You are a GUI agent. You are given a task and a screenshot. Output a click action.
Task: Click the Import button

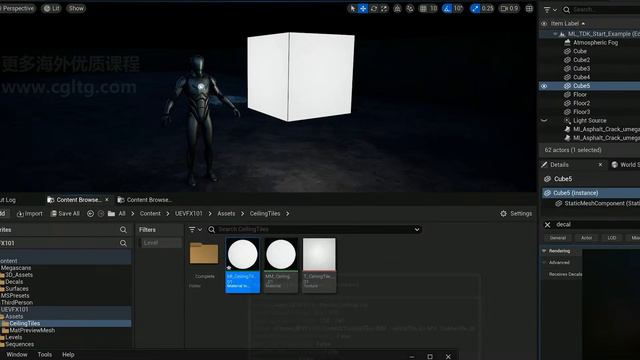point(29,214)
